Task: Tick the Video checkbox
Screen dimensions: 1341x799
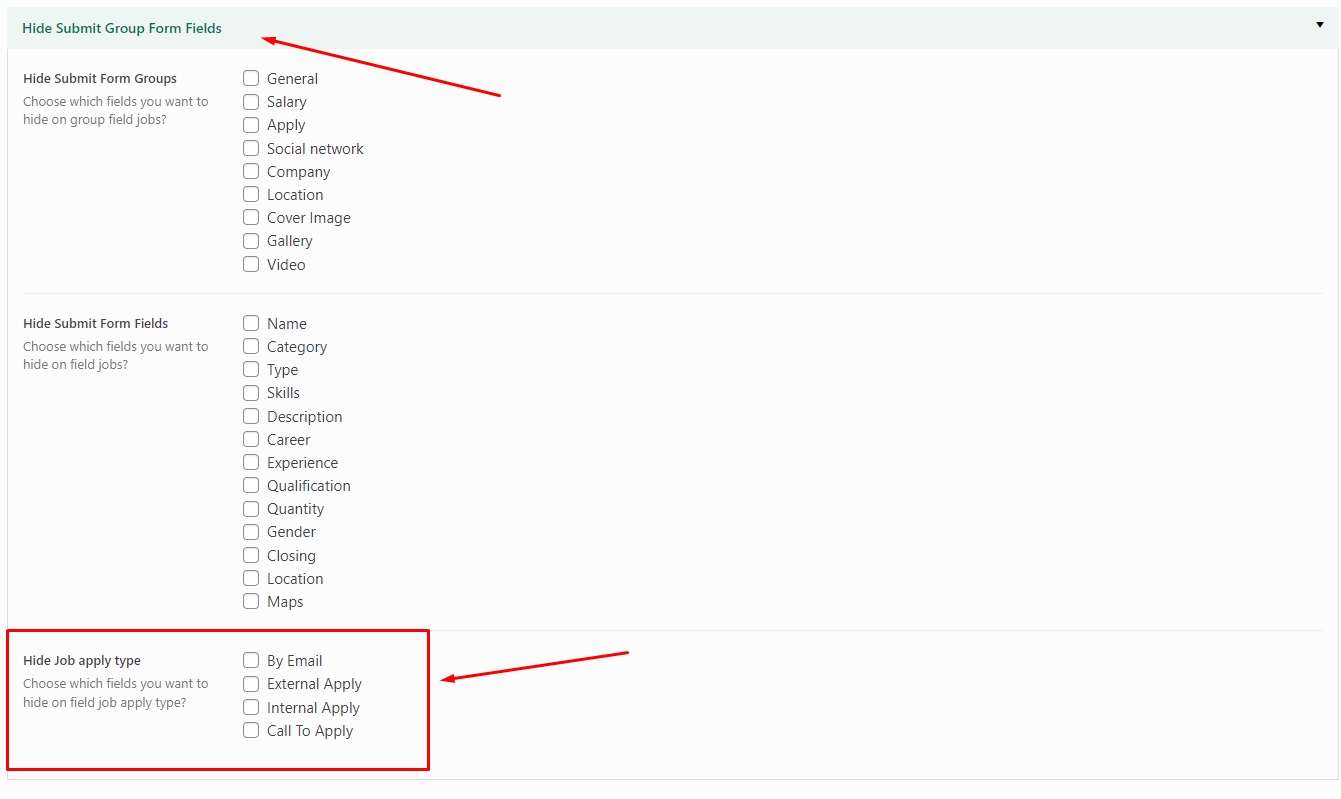Action: pyautogui.click(x=251, y=264)
